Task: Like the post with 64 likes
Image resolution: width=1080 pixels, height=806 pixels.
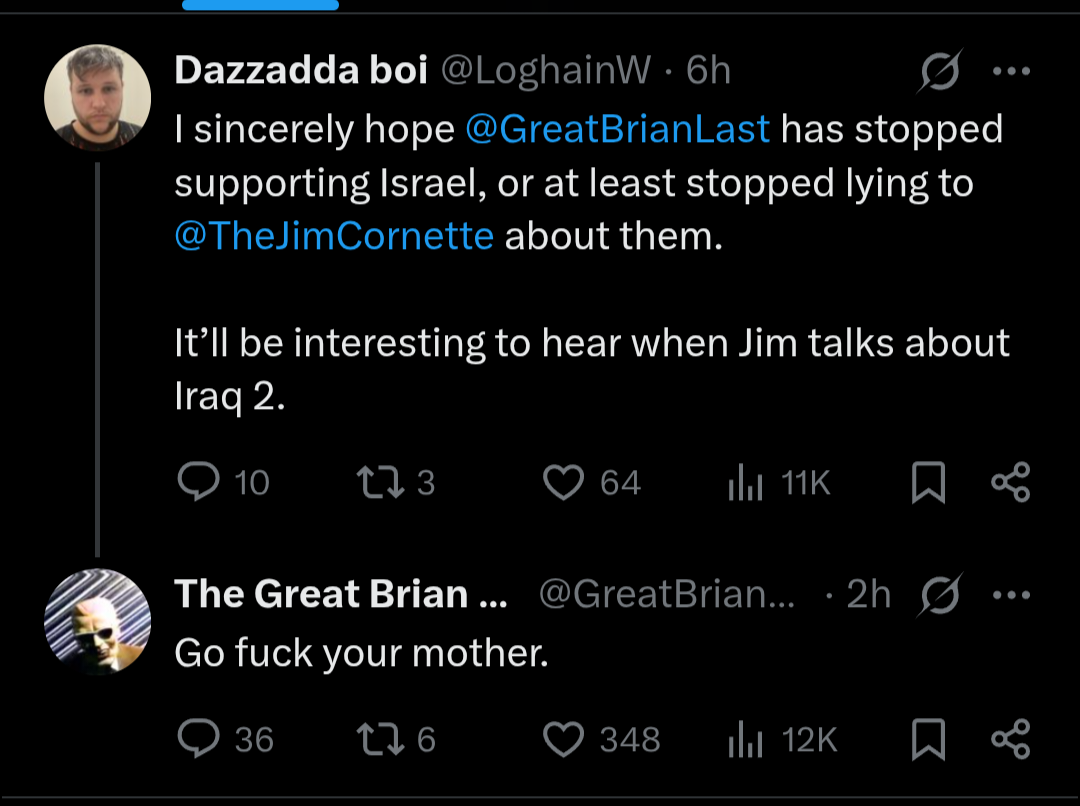Action: 563,483
